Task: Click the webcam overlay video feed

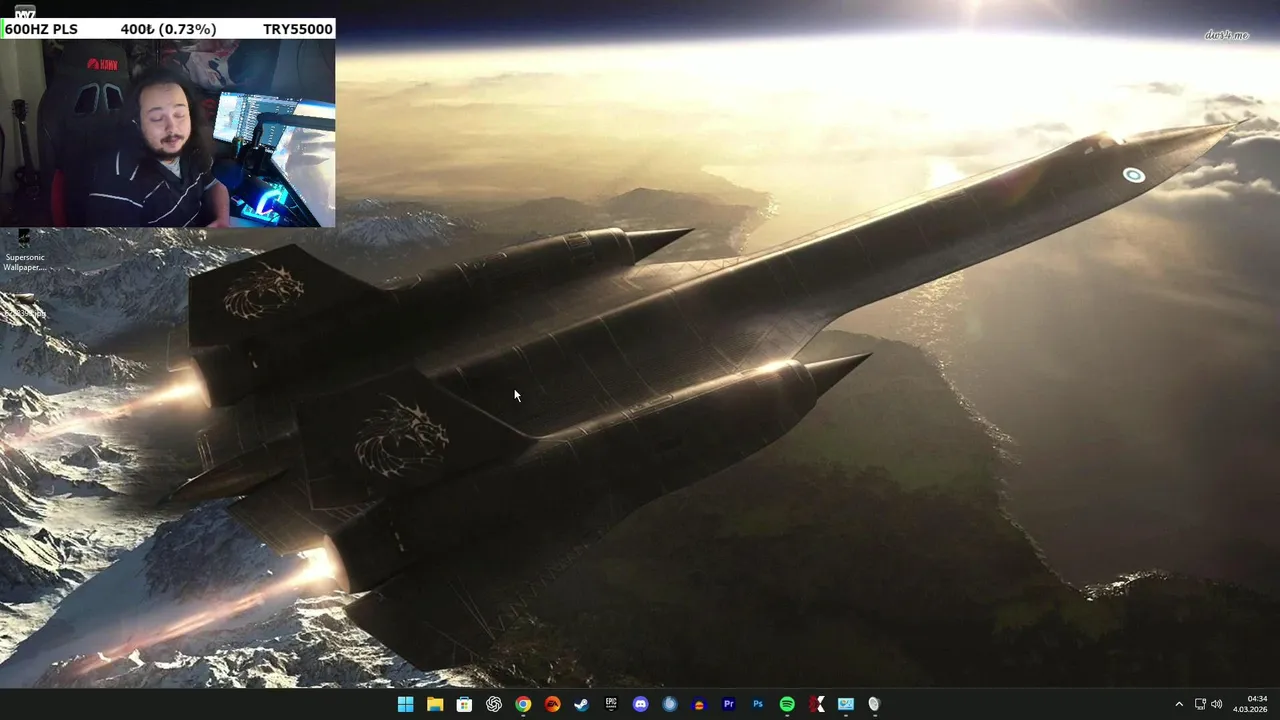Action: 168,133
